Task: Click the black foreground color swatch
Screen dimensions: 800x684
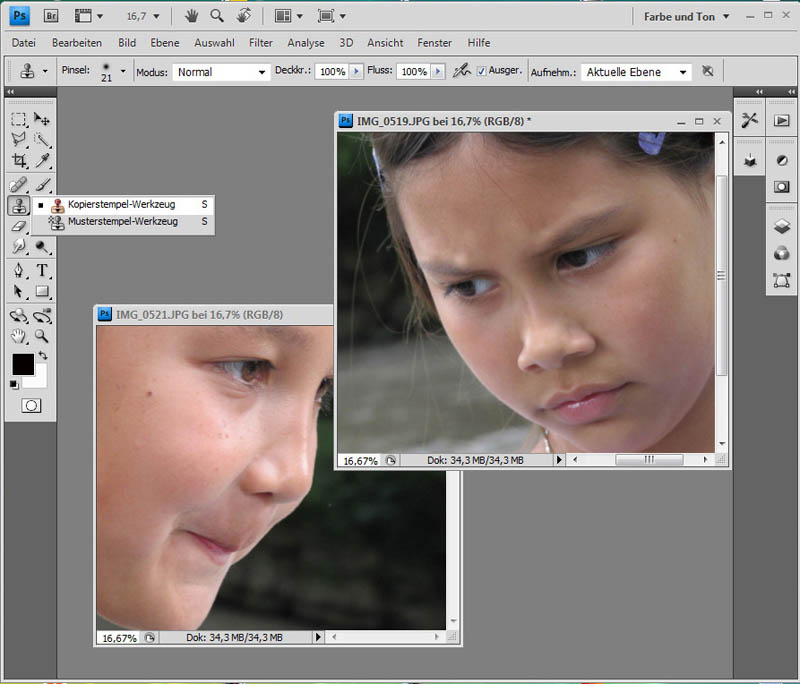Action: click(x=22, y=364)
